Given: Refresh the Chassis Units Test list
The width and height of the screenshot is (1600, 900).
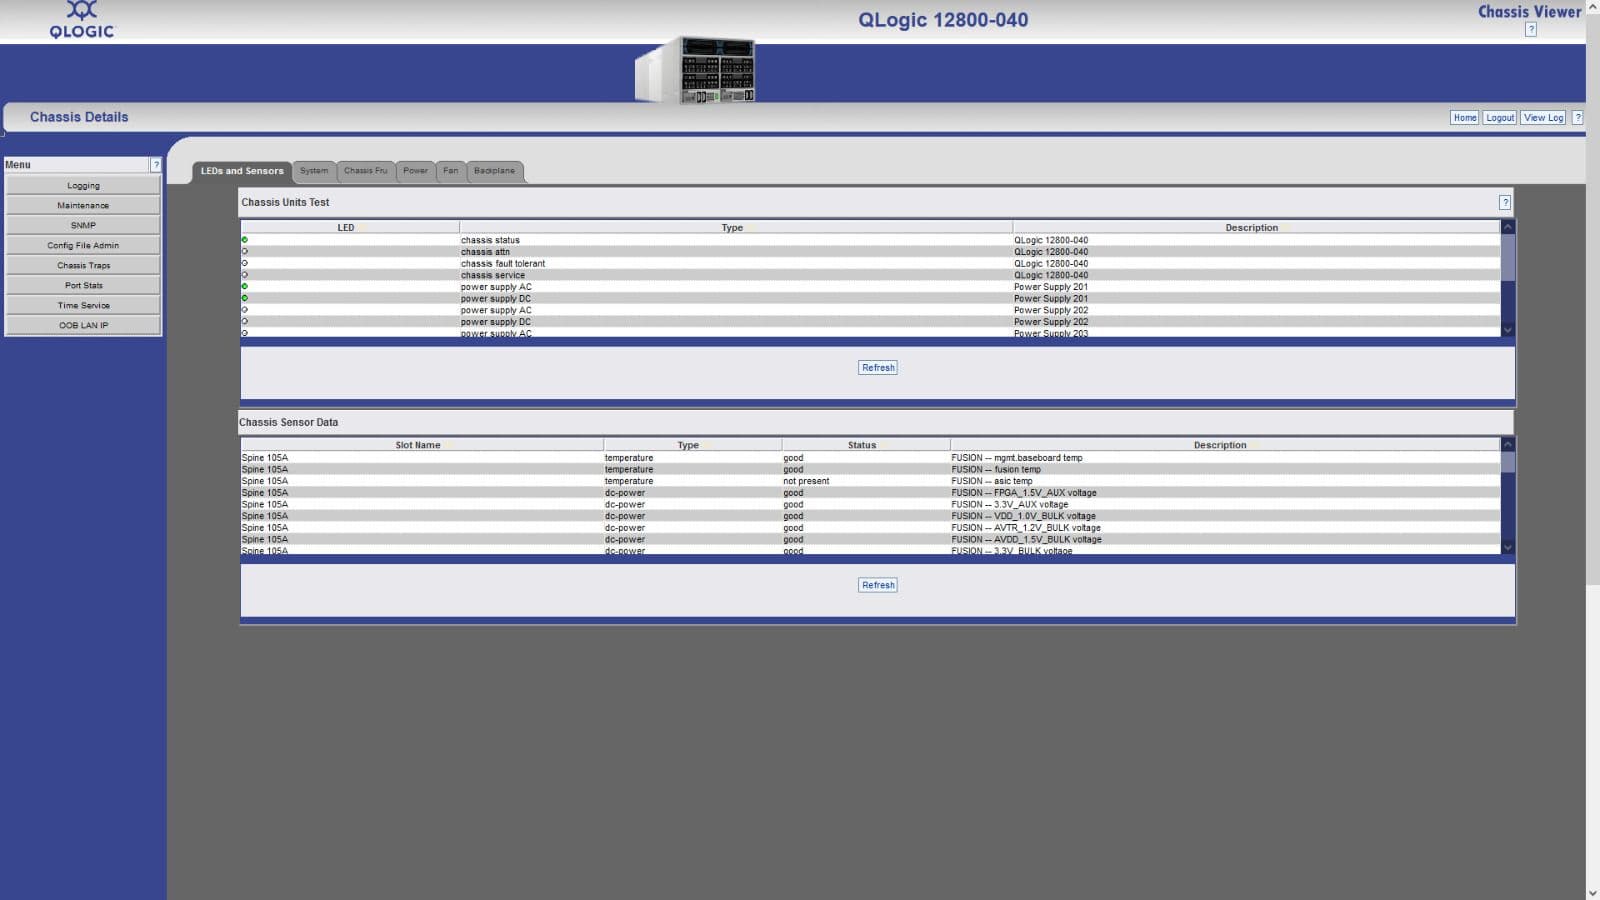Looking at the screenshot, I should click(877, 367).
